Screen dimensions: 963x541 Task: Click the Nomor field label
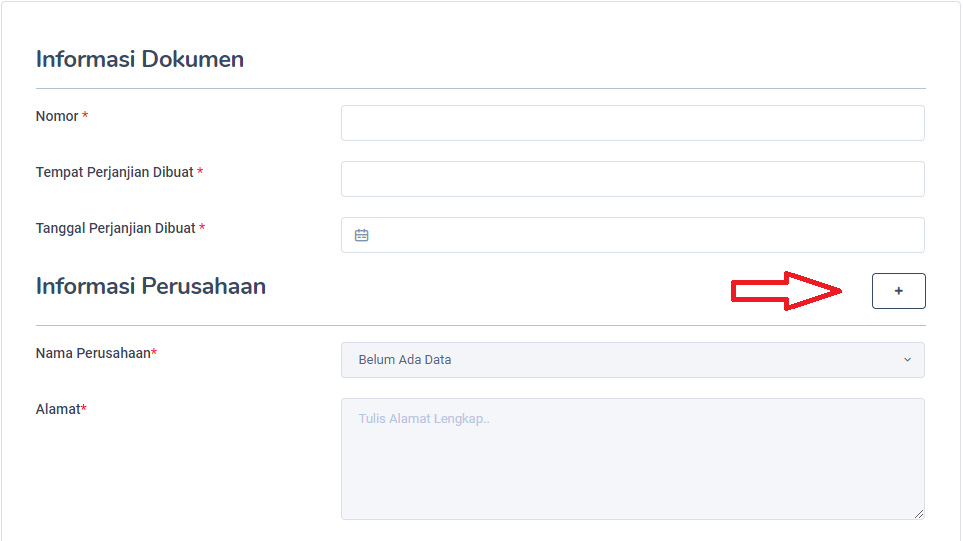57,117
